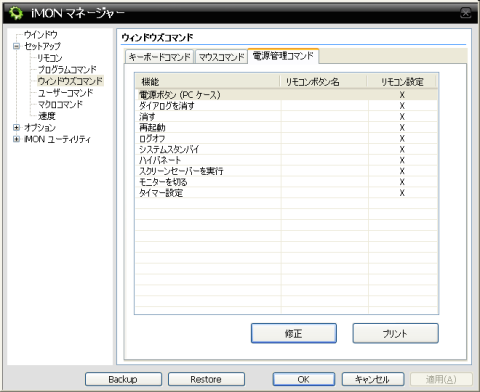Select 電源管理コマンド tab
This screenshot has width=480, height=392.
pos(283,56)
